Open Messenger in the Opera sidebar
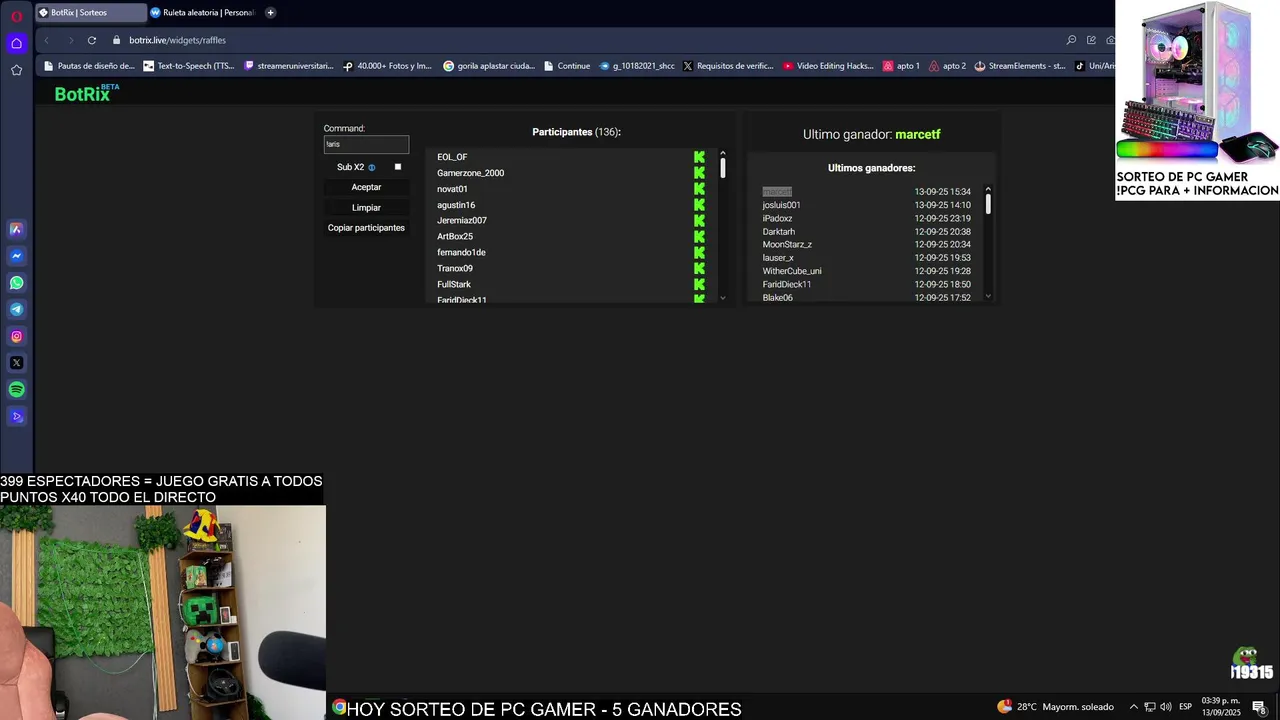Screen dimensions: 1280x720 pos(16,256)
